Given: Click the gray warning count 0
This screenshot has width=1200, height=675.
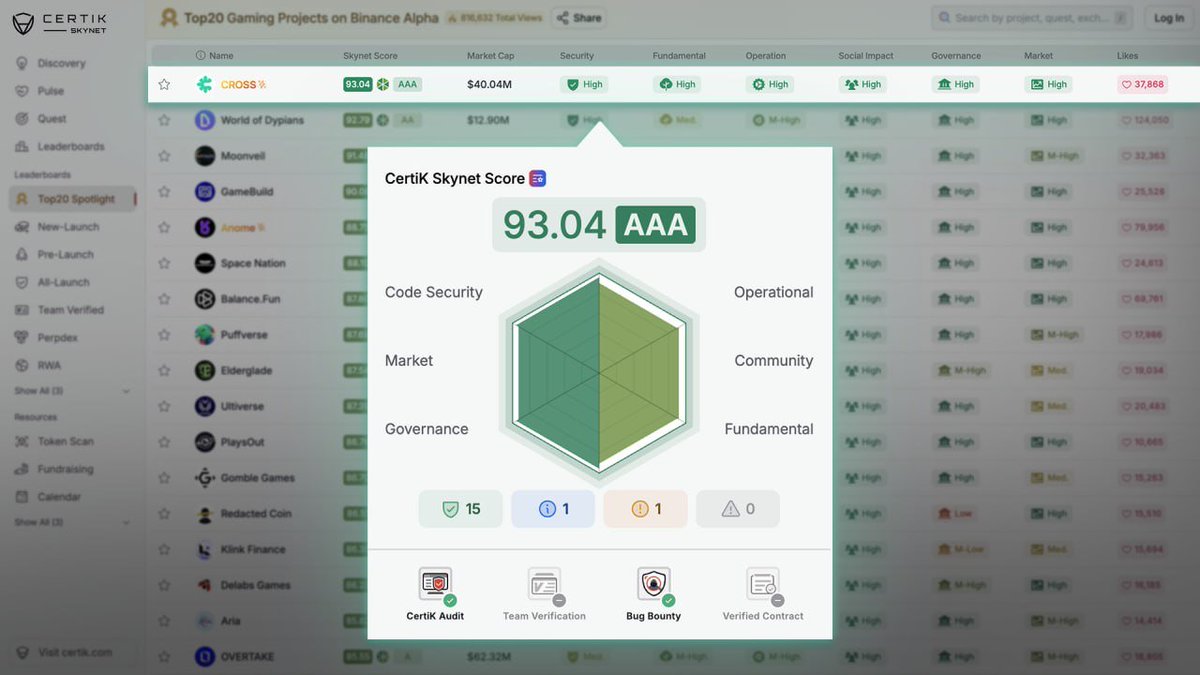Looking at the screenshot, I should click(x=738, y=509).
